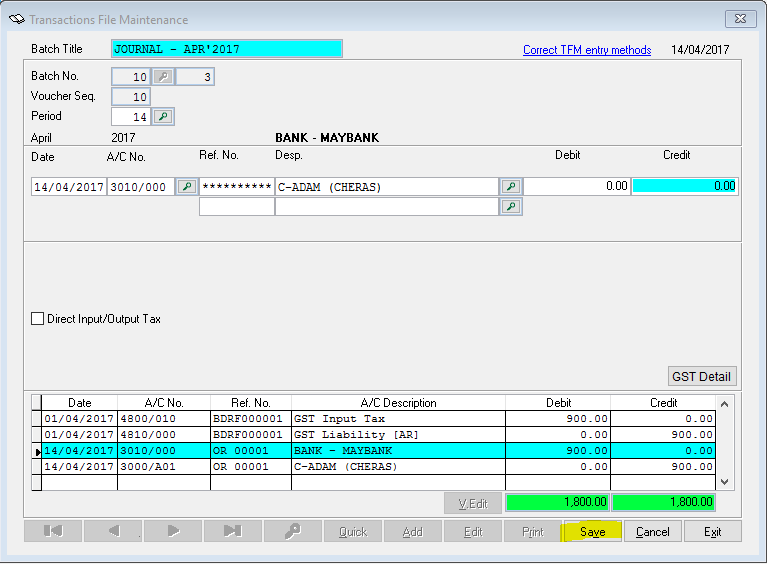Viewport: 767px width, 564px height.
Task: Close the Transactions File Maintenance window
Action: (x=740, y=19)
